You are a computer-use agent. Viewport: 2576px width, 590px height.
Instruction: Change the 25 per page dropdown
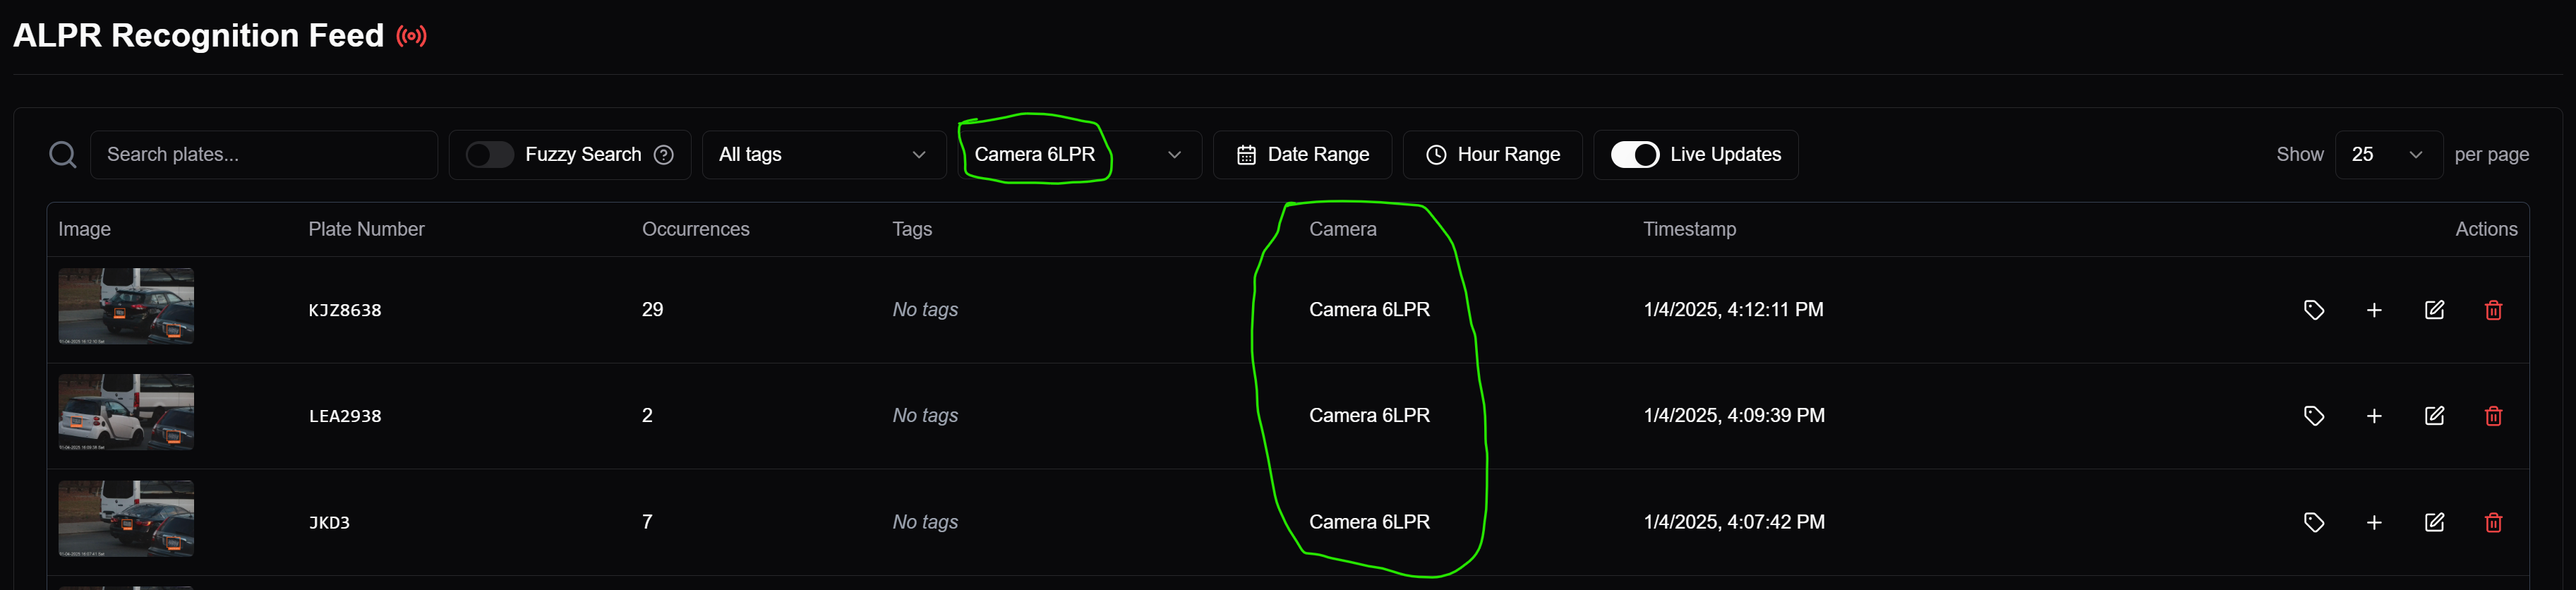tap(2387, 155)
